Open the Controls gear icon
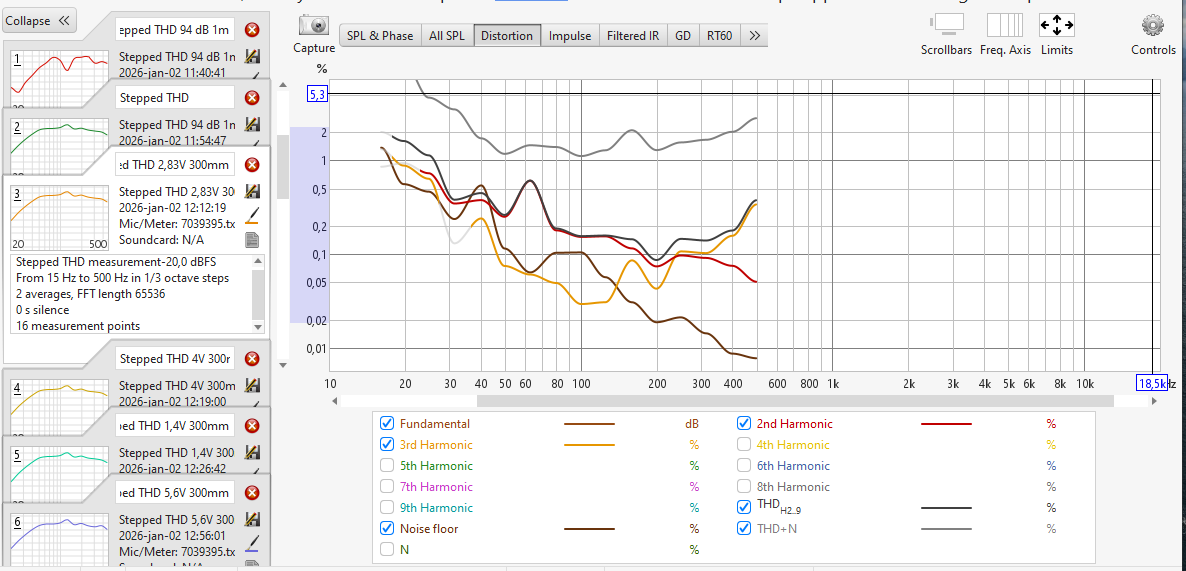Viewport: 1186px width, 571px height. click(1153, 25)
